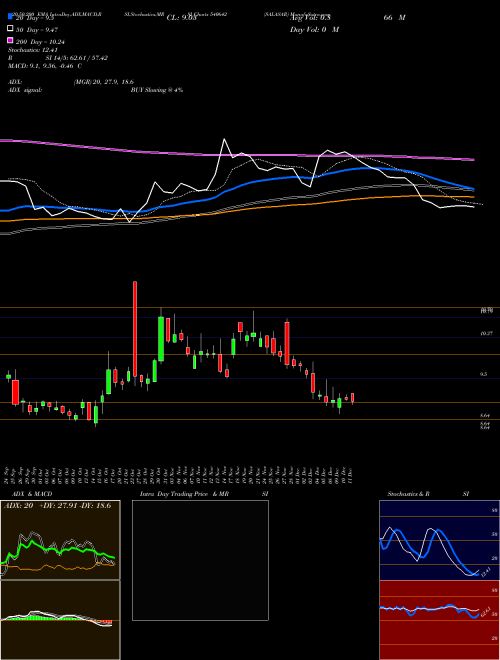The image size is (500, 660).
Task: Click the last red candlestick on the chart
Action: coord(353,398)
